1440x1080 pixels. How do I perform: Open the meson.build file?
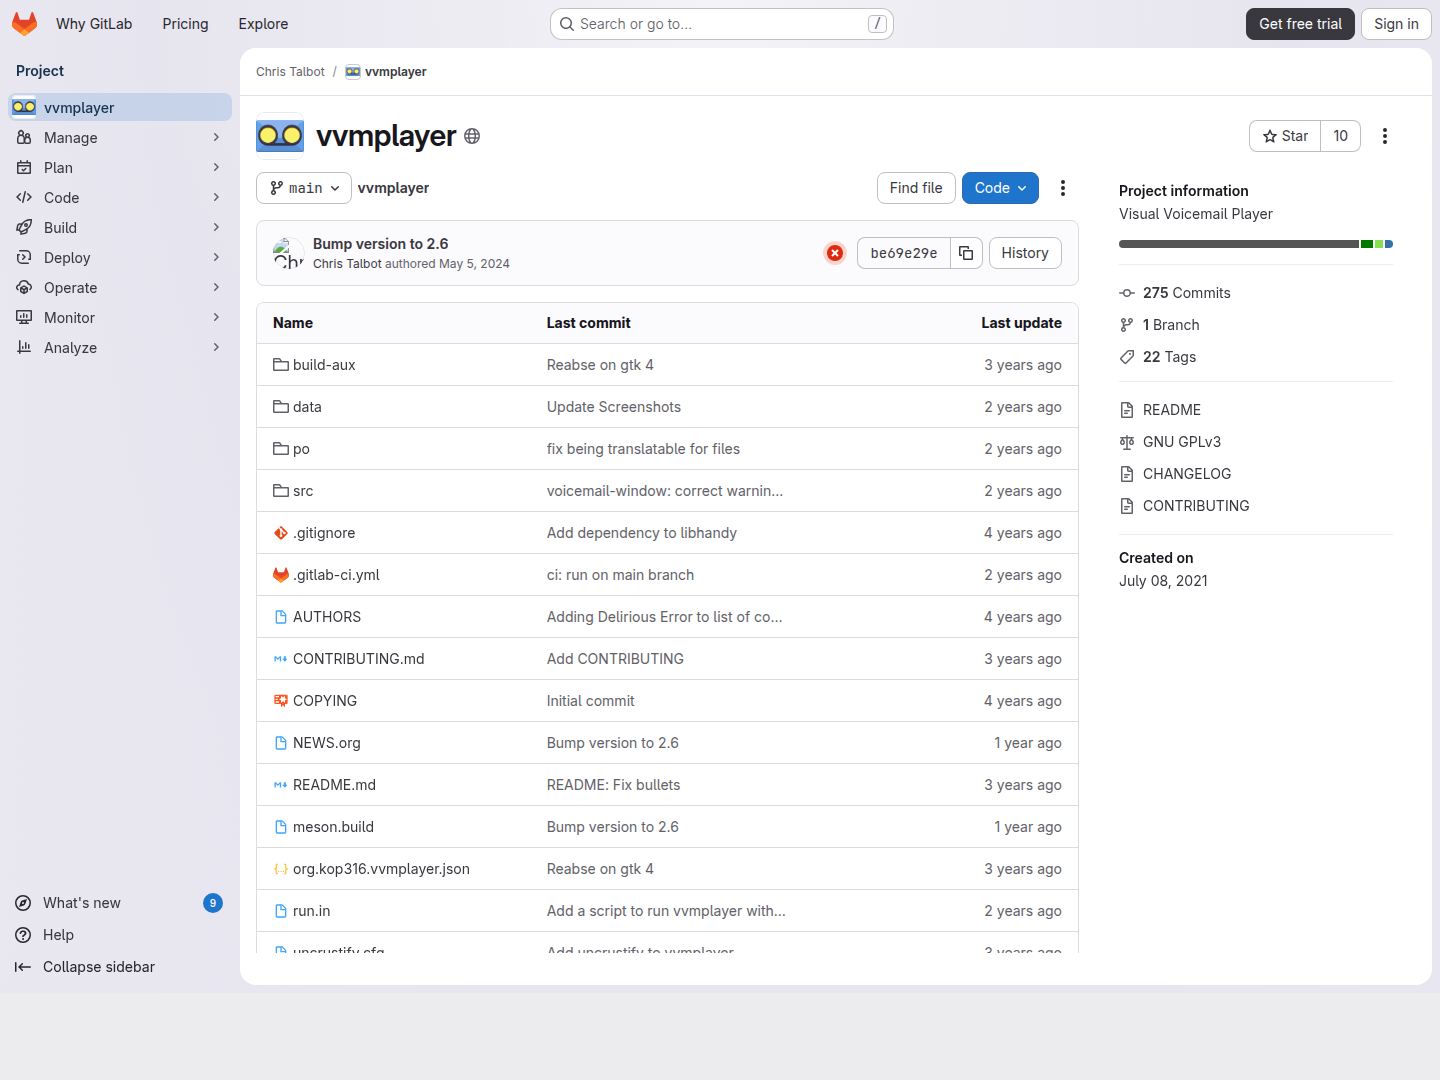(333, 827)
